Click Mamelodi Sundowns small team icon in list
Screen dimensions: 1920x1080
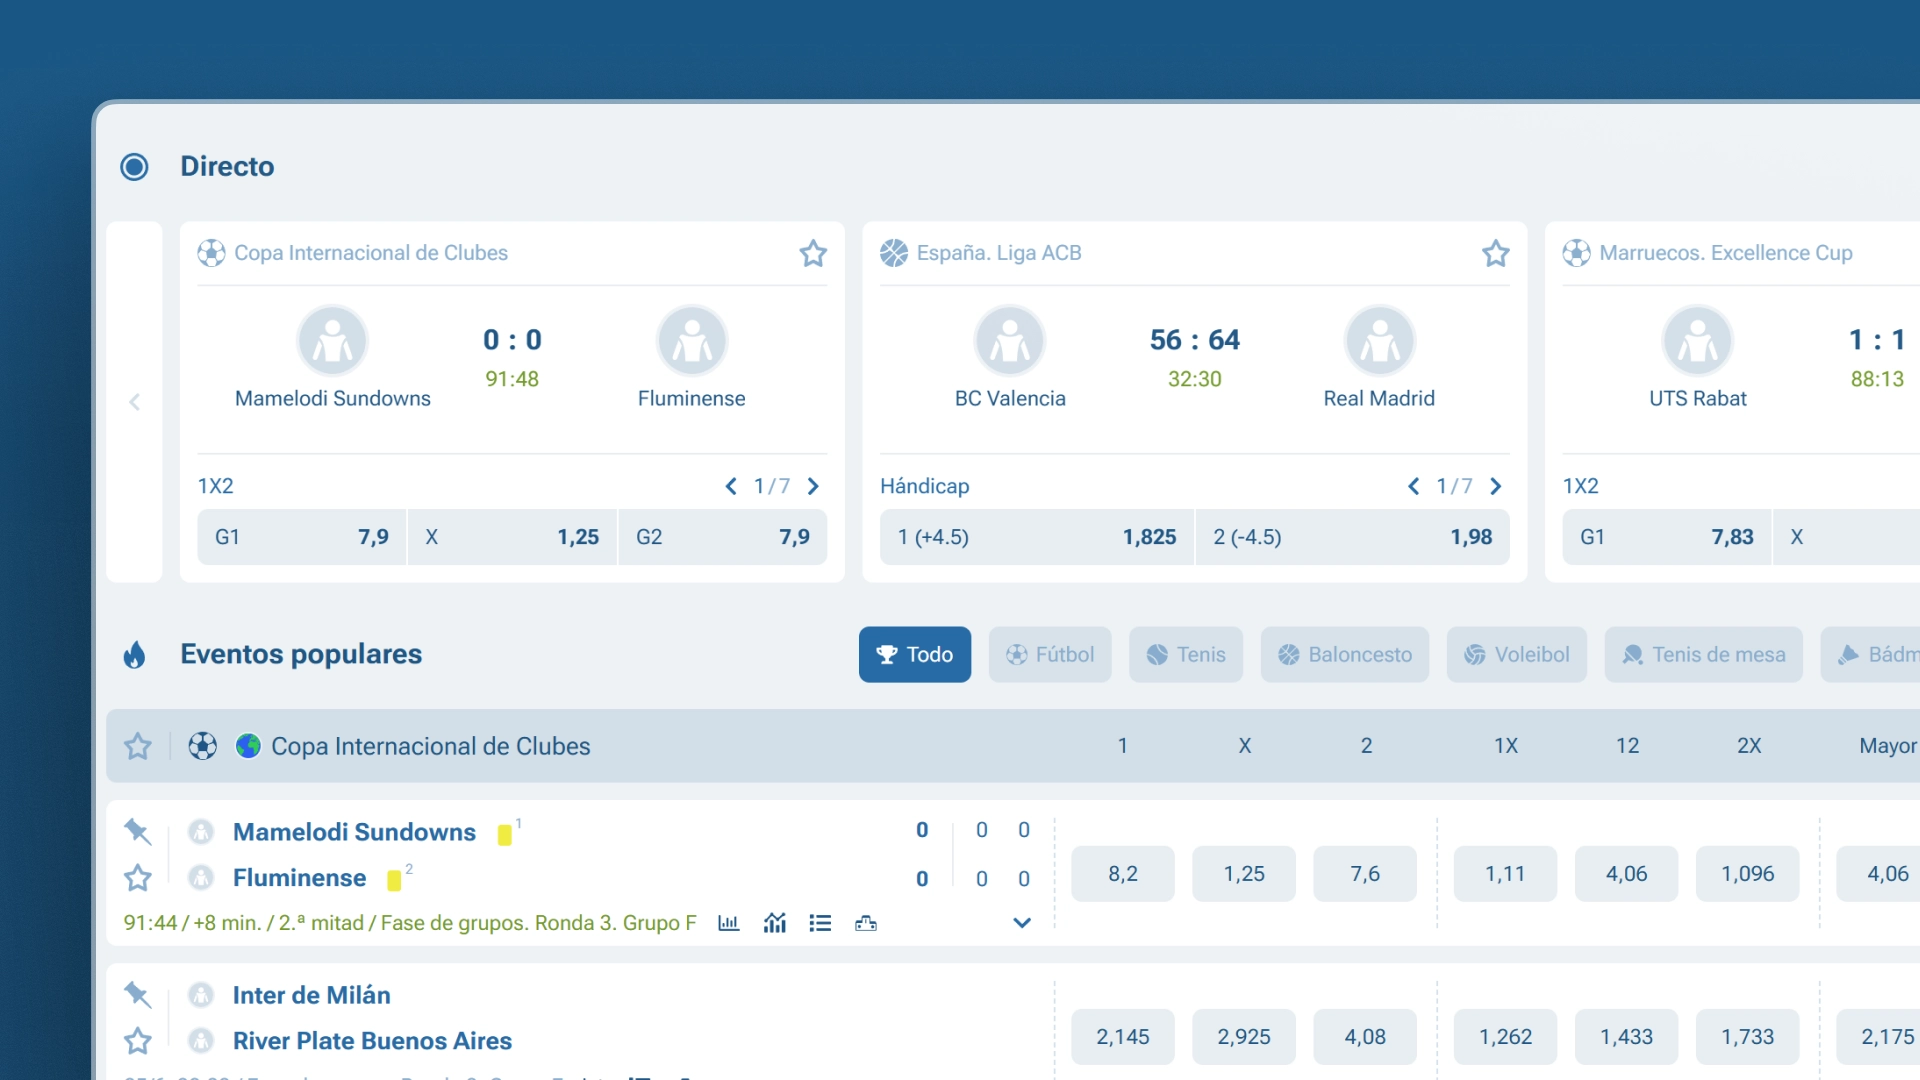(x=201, y=832)
